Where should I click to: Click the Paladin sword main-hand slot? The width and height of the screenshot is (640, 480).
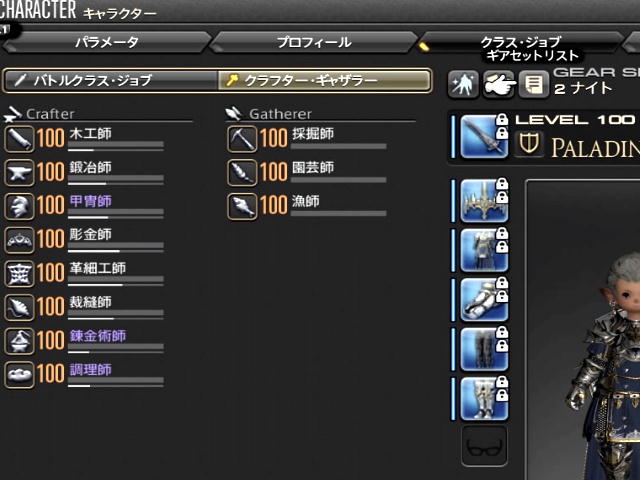pyautogui.click(x=484, y=136)
